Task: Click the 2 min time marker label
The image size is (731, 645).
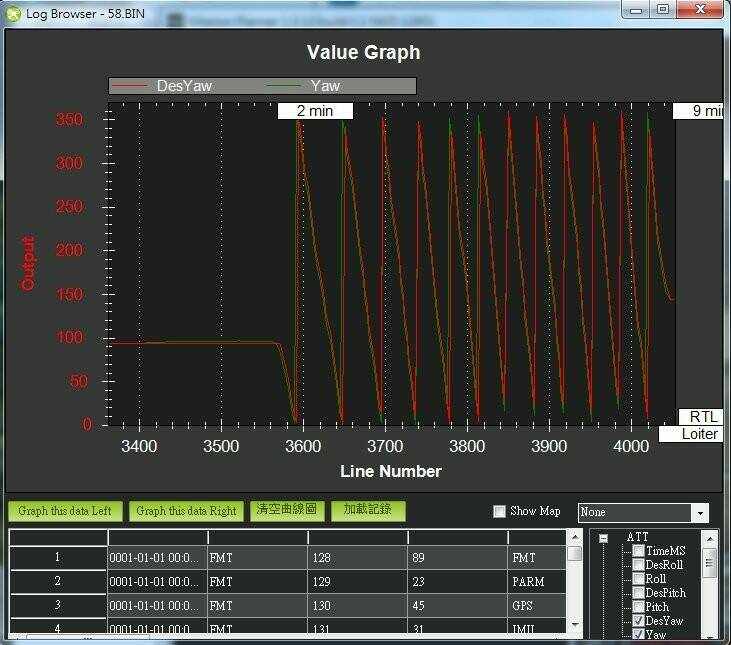Action: coord(314,111)
